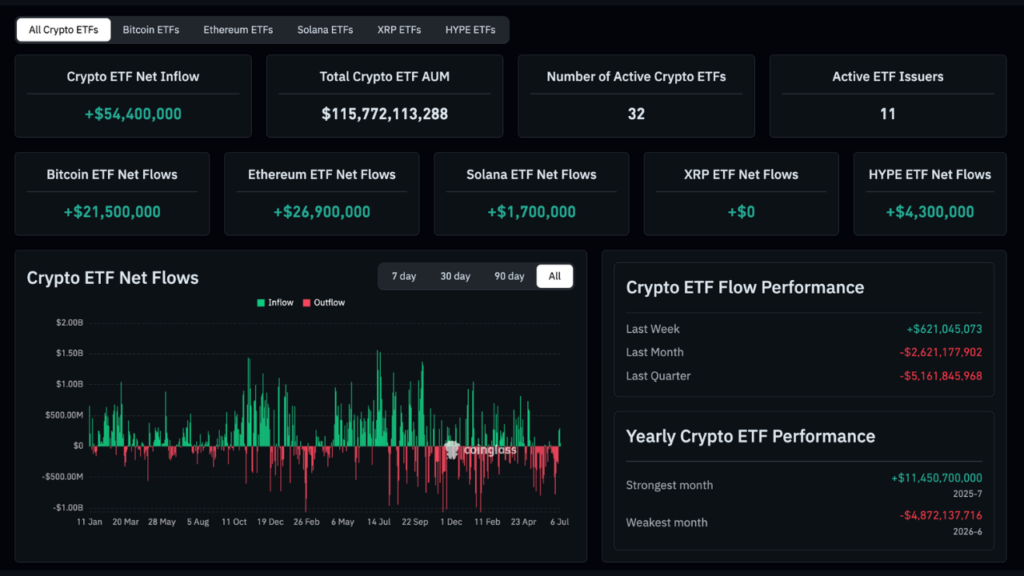Set chart range to 7 day
This screenshot has height=576, width=1024.
404,276
